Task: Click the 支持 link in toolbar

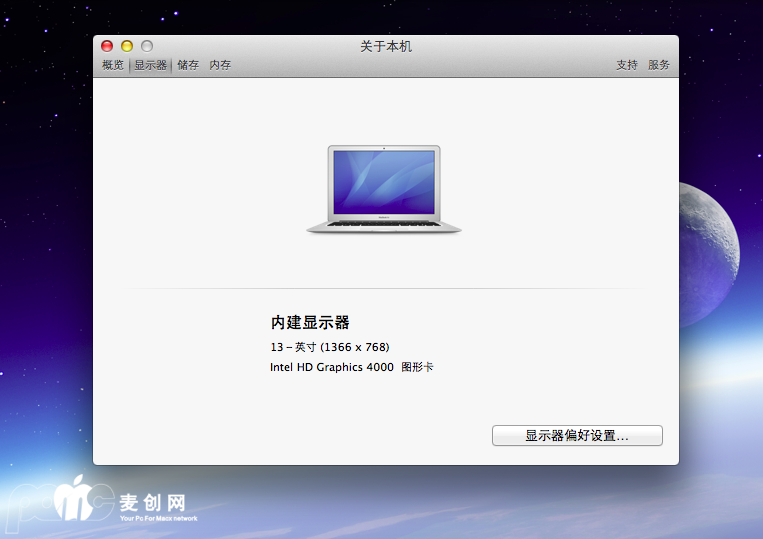Action: 627,65
